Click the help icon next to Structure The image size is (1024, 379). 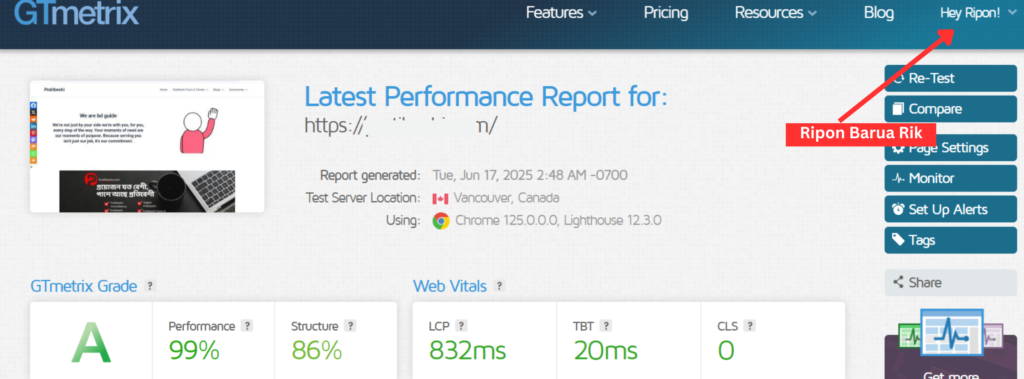pyautogui.click(x=350, y=326)
